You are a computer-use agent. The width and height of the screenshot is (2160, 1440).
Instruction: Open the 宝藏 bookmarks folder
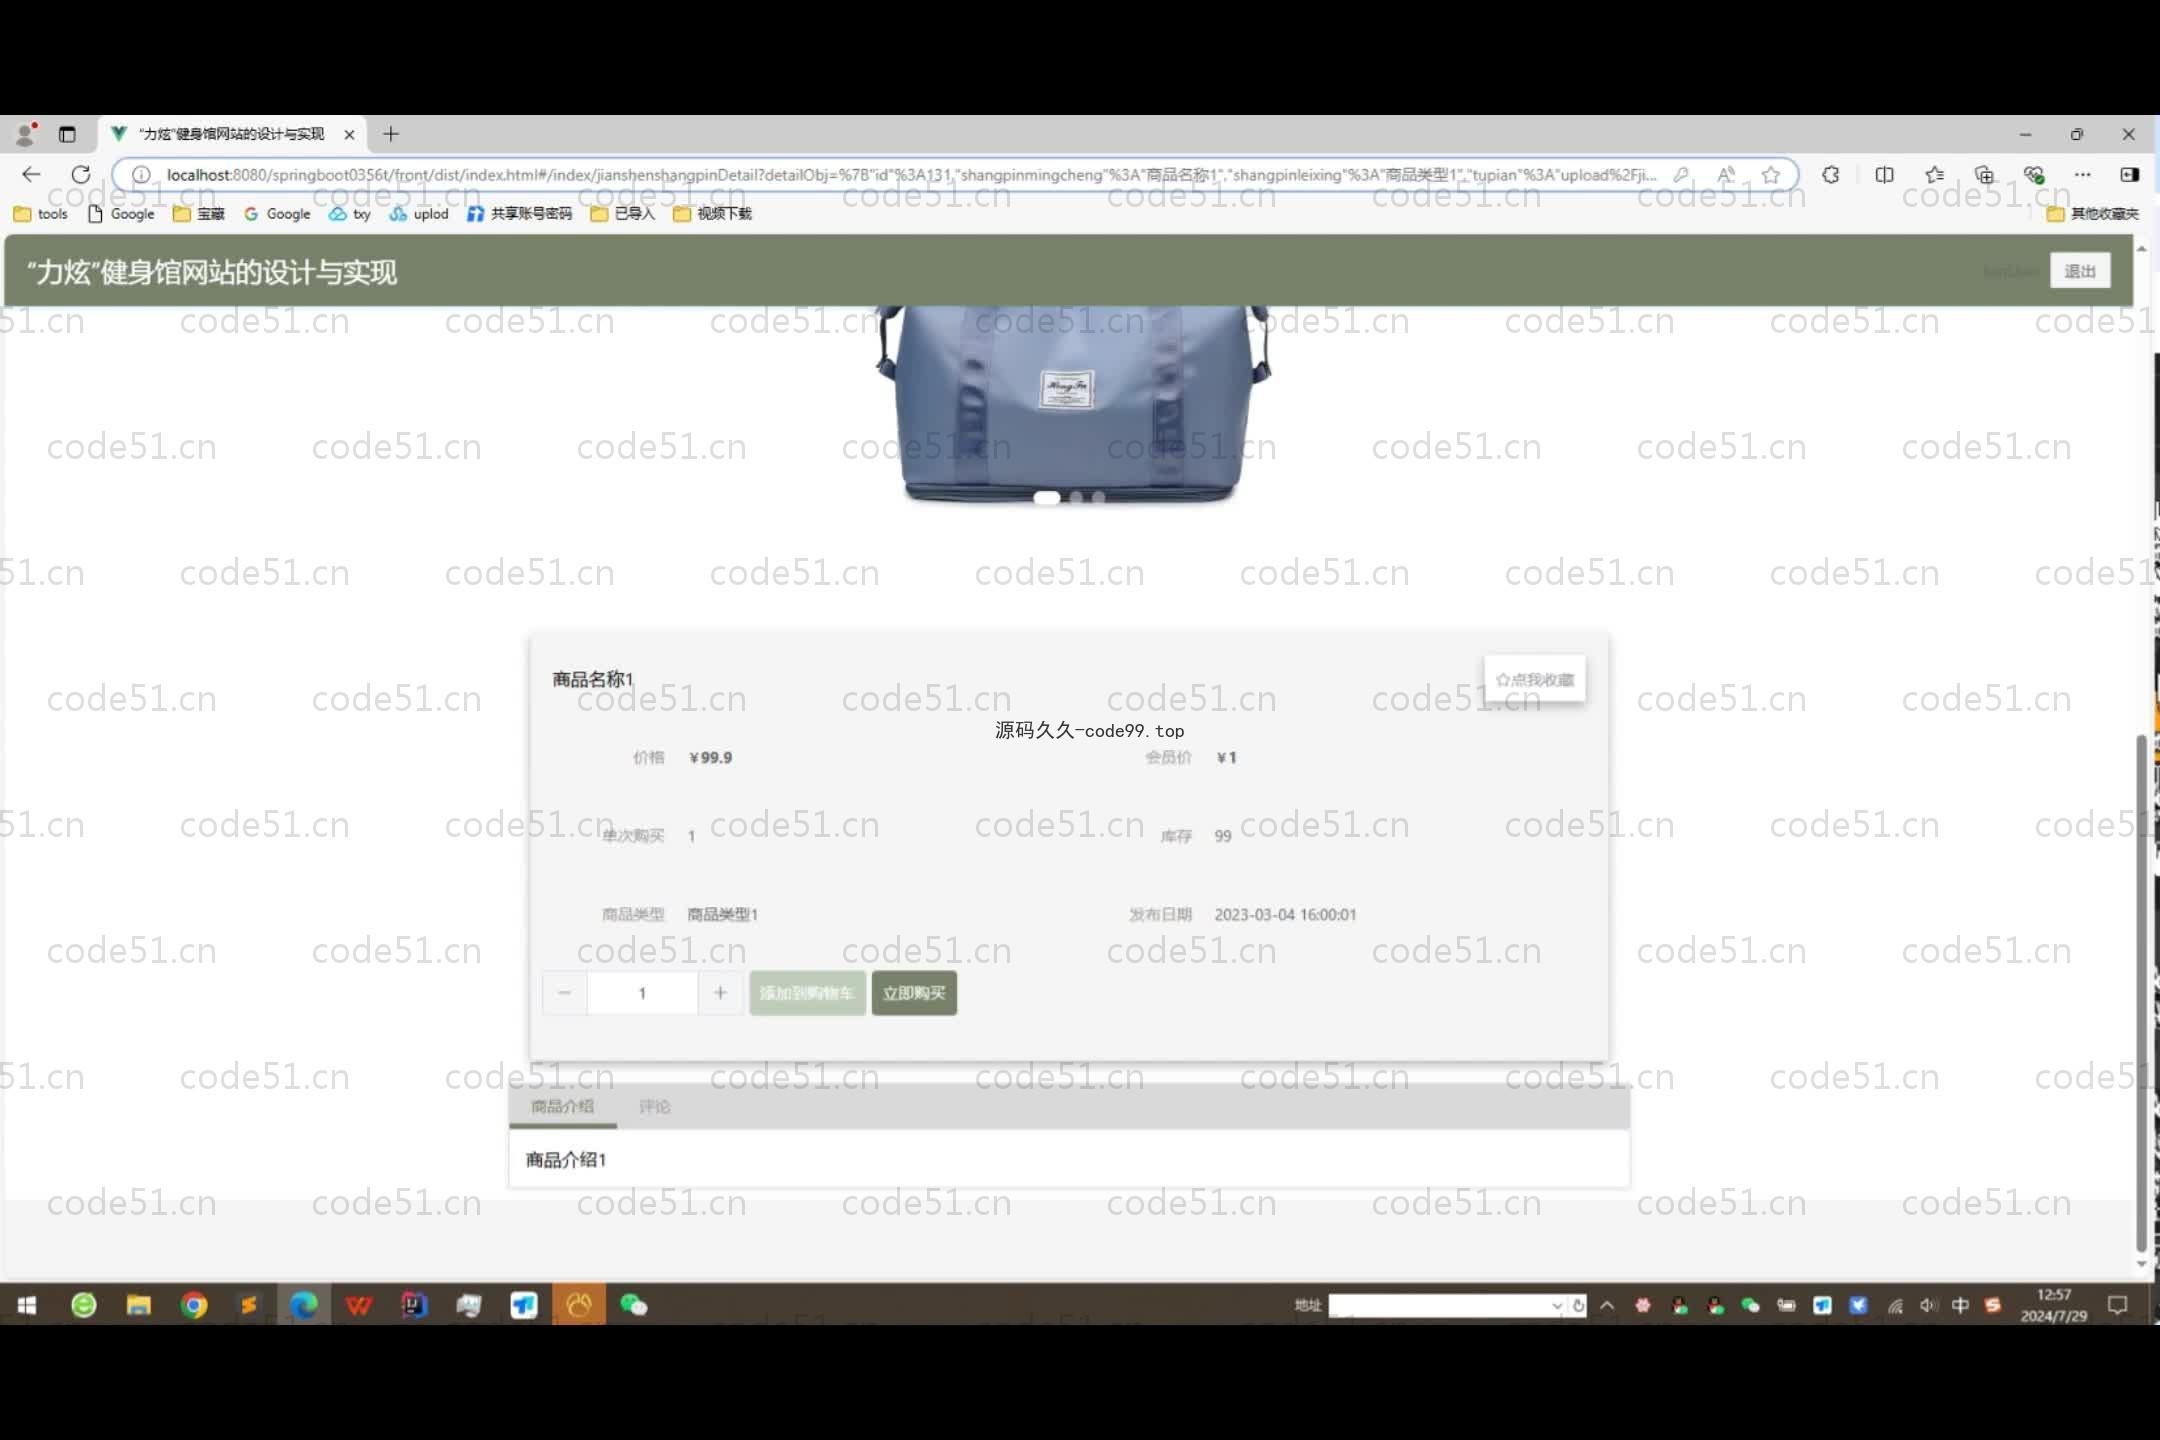coord(199,214)
